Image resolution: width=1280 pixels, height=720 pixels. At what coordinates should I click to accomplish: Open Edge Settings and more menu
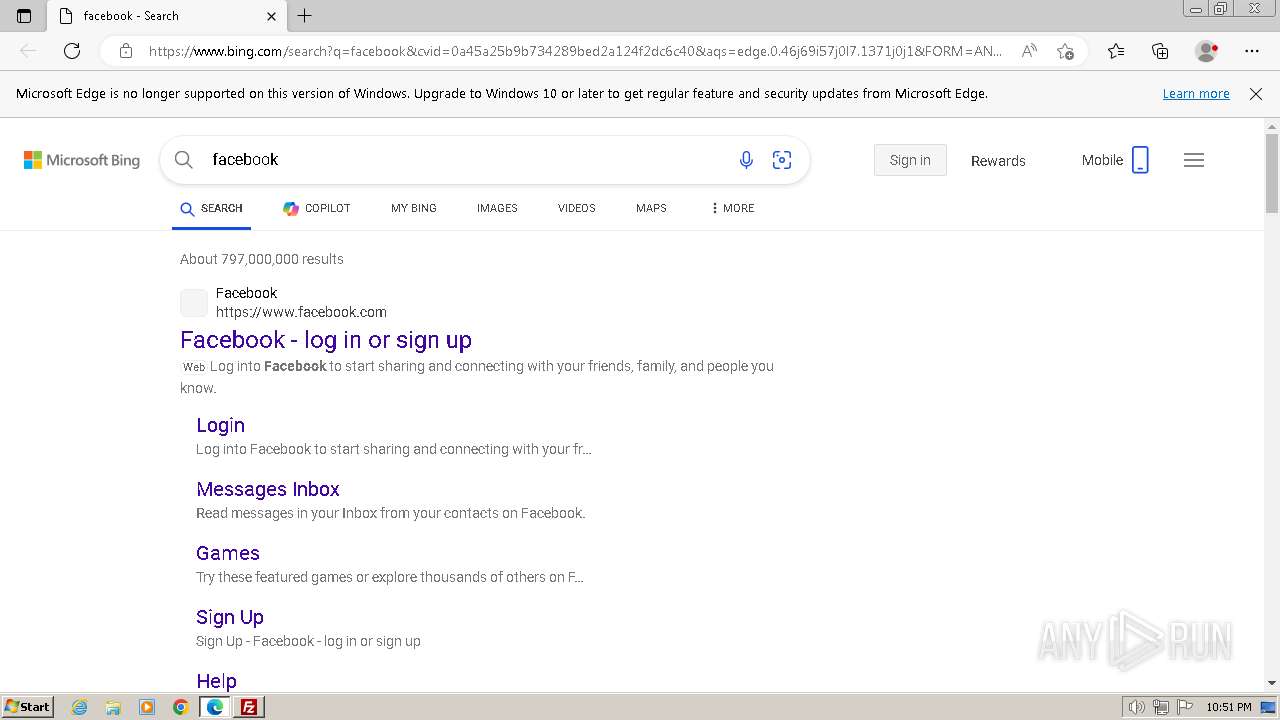click(1252, 51)
